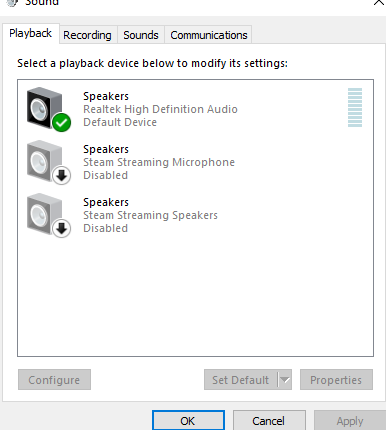Click the green default device checkmark badge
The image size is (386, 430).
click(x=61, y=122)
